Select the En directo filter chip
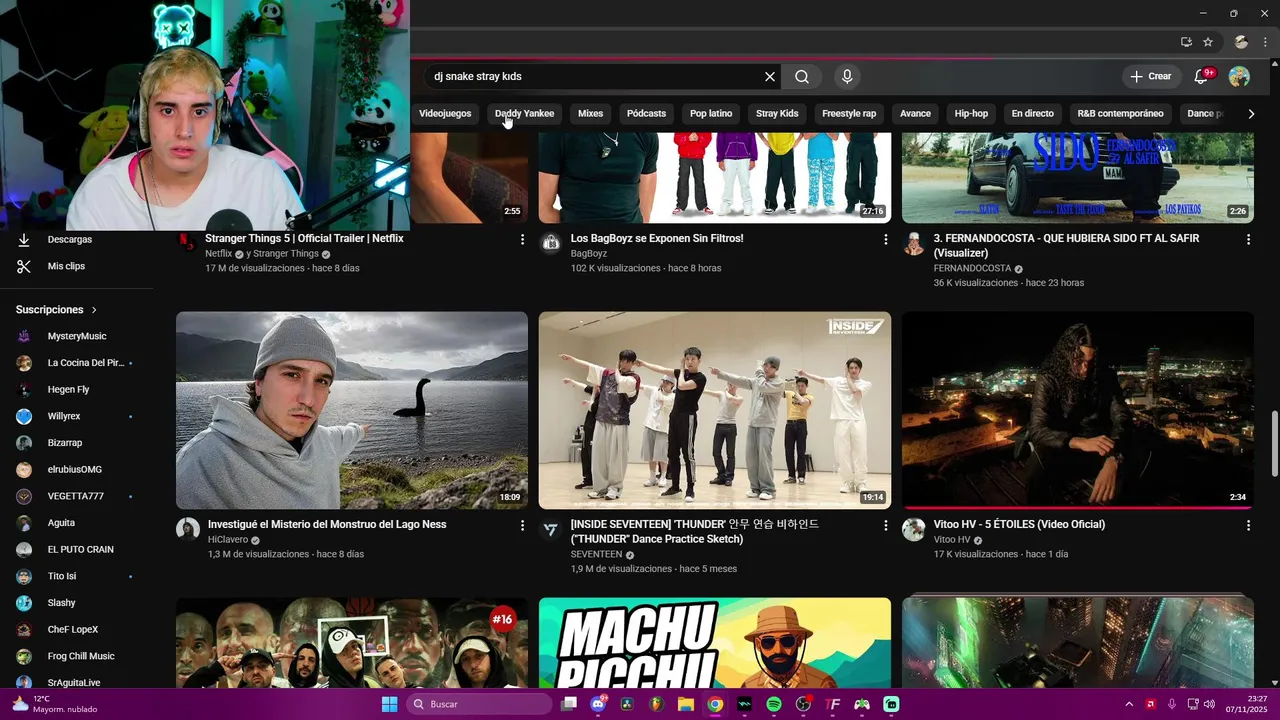 1033,114
